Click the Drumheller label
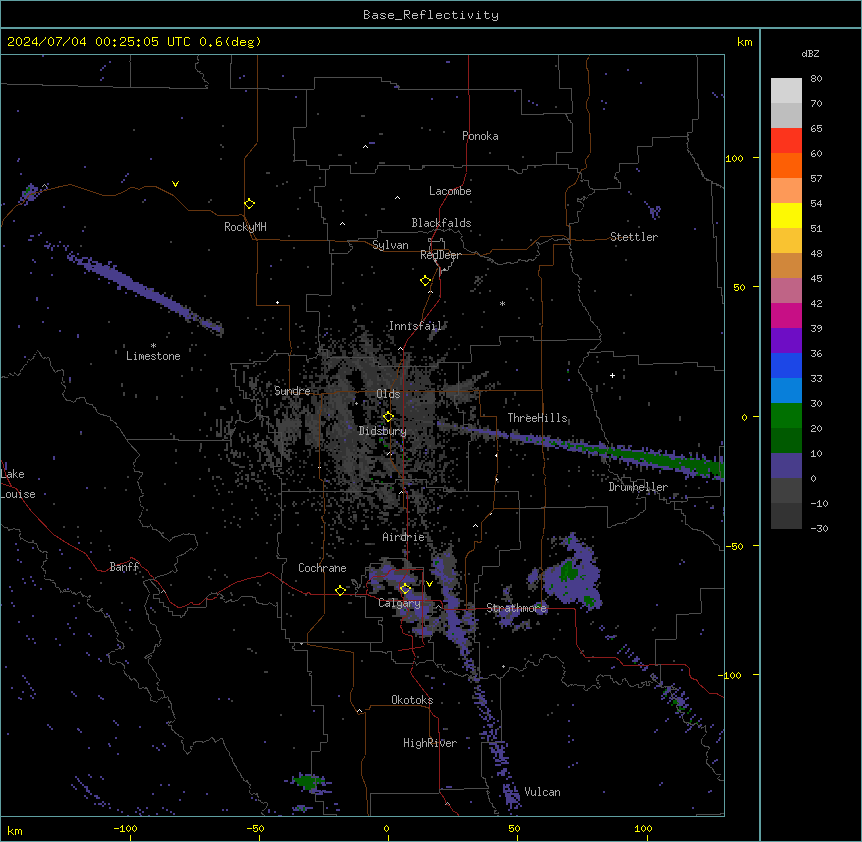The width and height of the screenshot is (862, 842). click(x=638, y=487)
